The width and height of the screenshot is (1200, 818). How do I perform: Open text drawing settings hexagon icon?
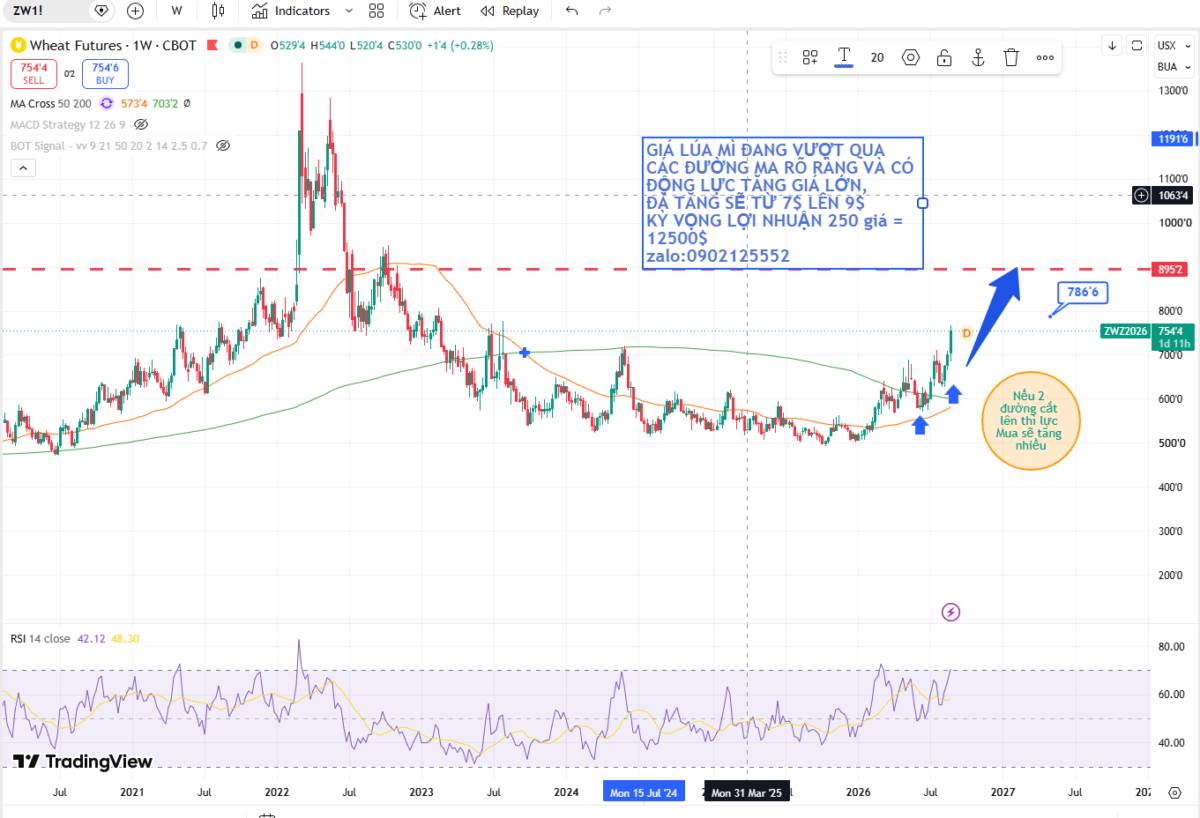[911, 57]
